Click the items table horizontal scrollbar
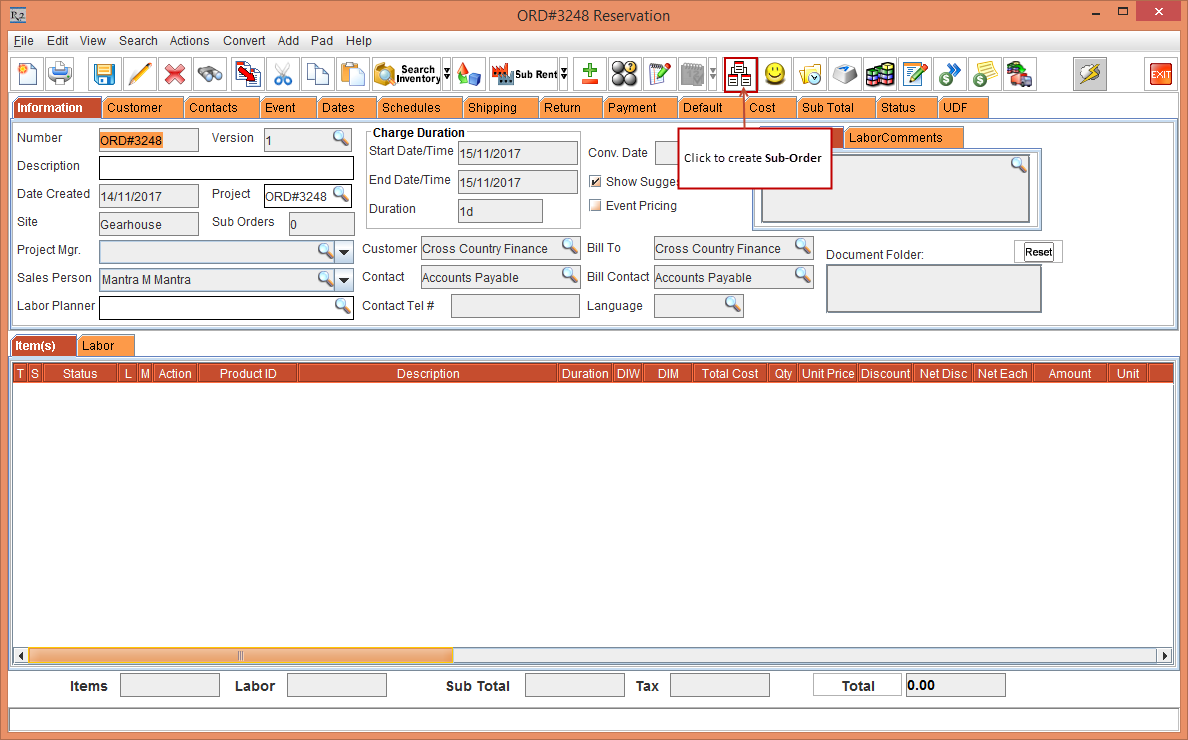 coord(240,656)
